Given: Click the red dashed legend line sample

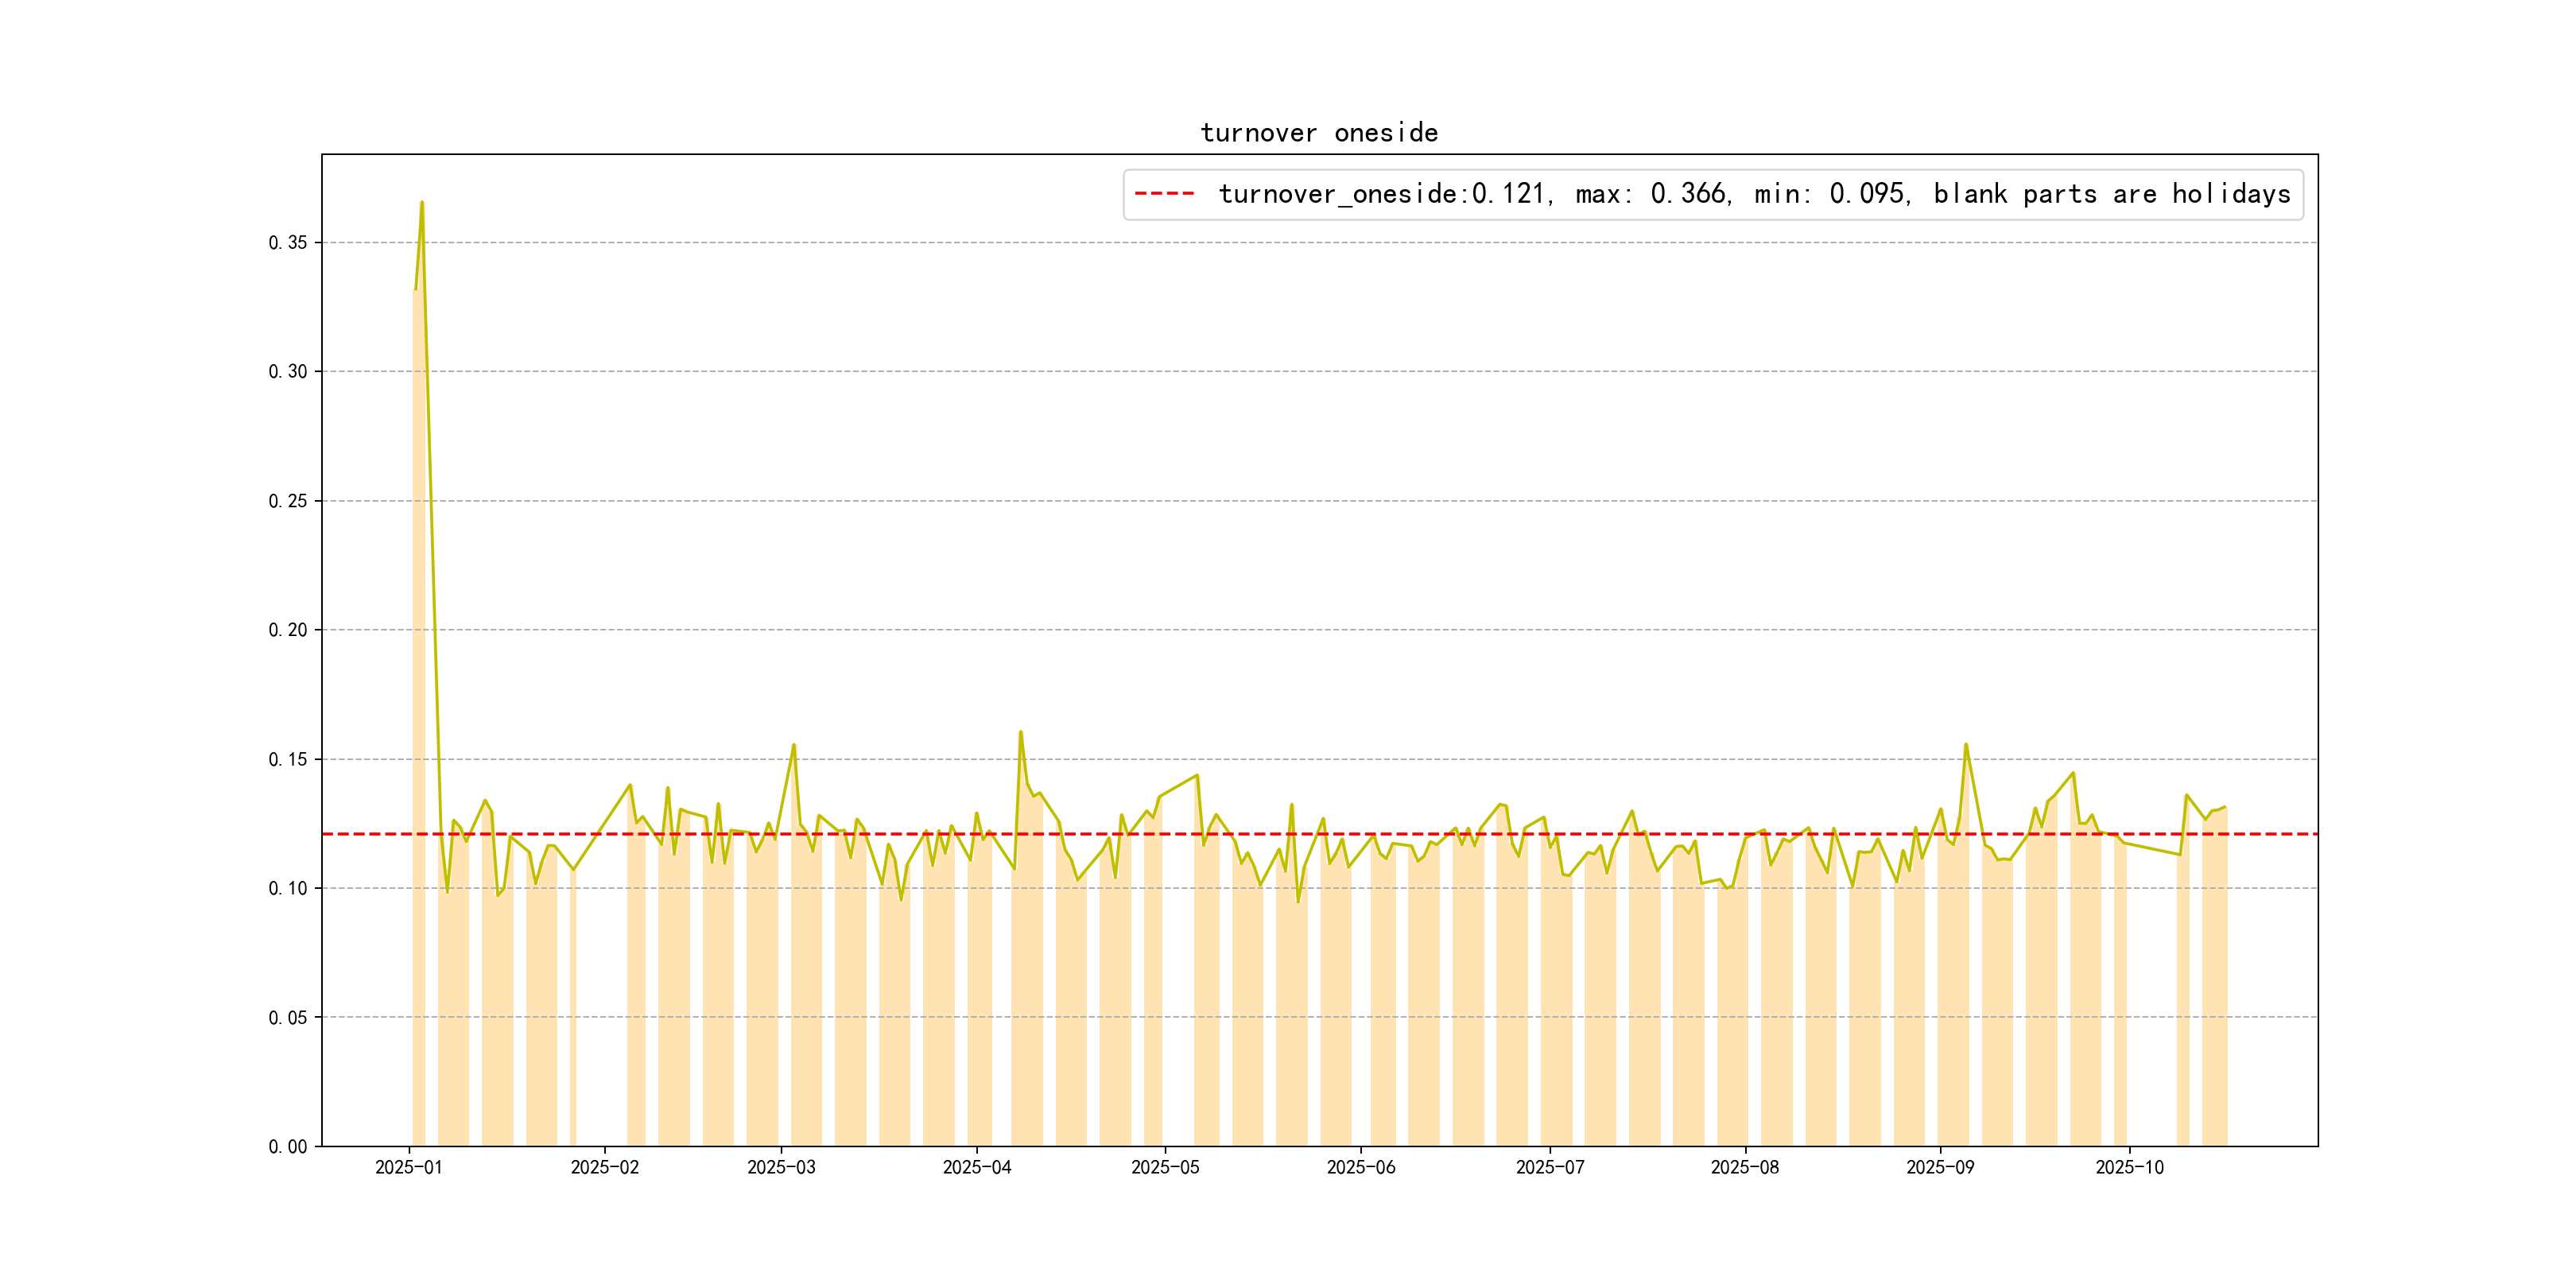Looking at the screenshot, I should pyautogui.click(x=1165, y=194).
